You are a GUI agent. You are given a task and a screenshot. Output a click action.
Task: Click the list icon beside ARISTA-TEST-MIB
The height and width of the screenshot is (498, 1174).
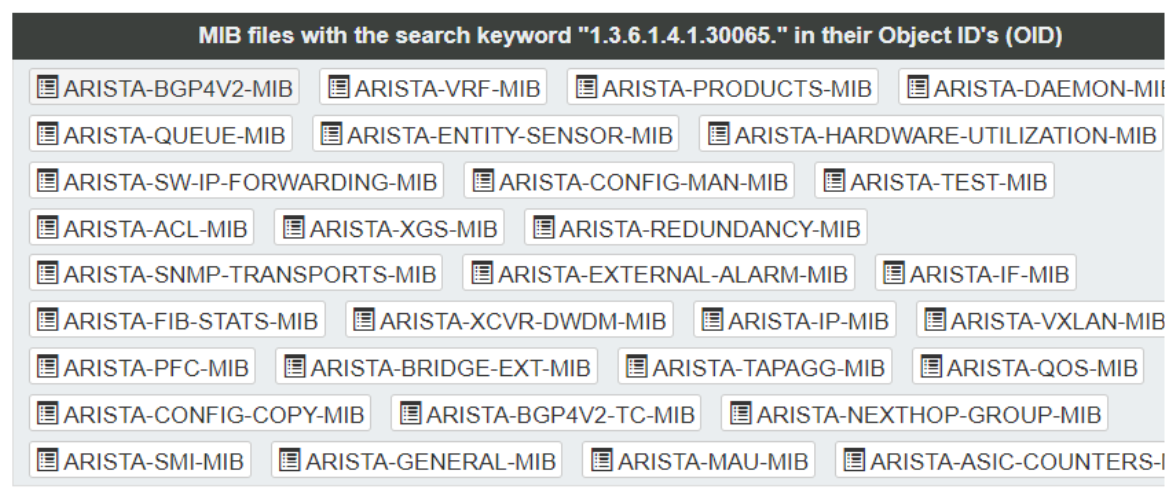(833, 180)
